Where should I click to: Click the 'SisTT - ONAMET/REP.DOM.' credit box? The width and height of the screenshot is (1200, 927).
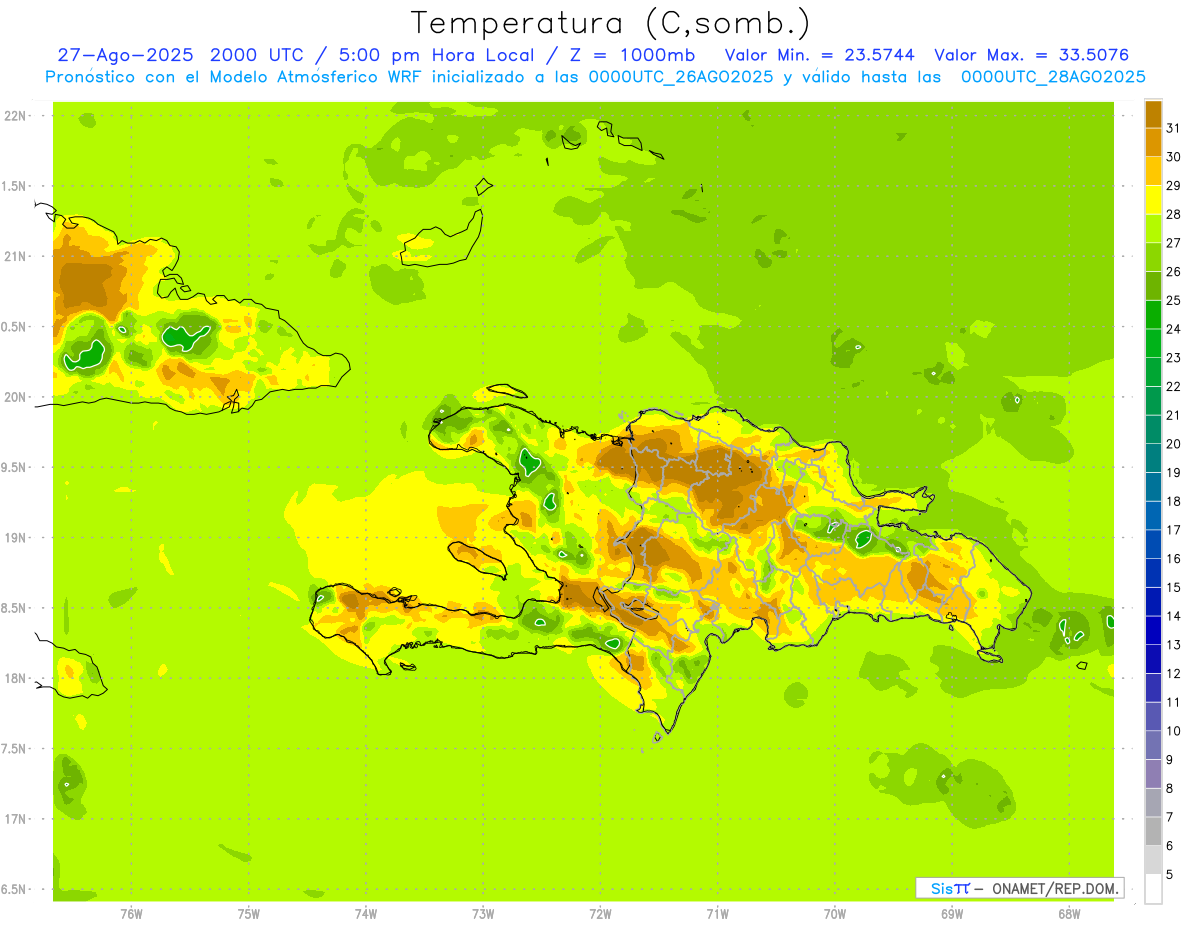[1019, 888]
